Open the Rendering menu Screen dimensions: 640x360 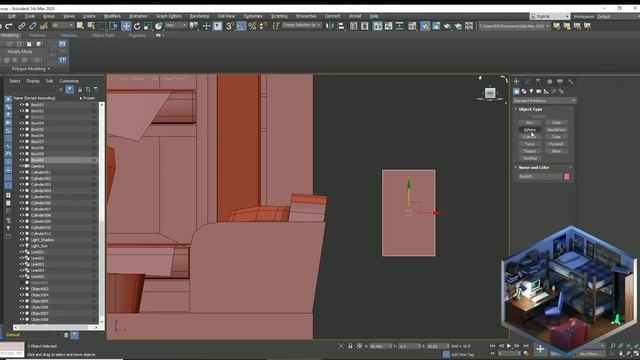(x=199, y=16)
